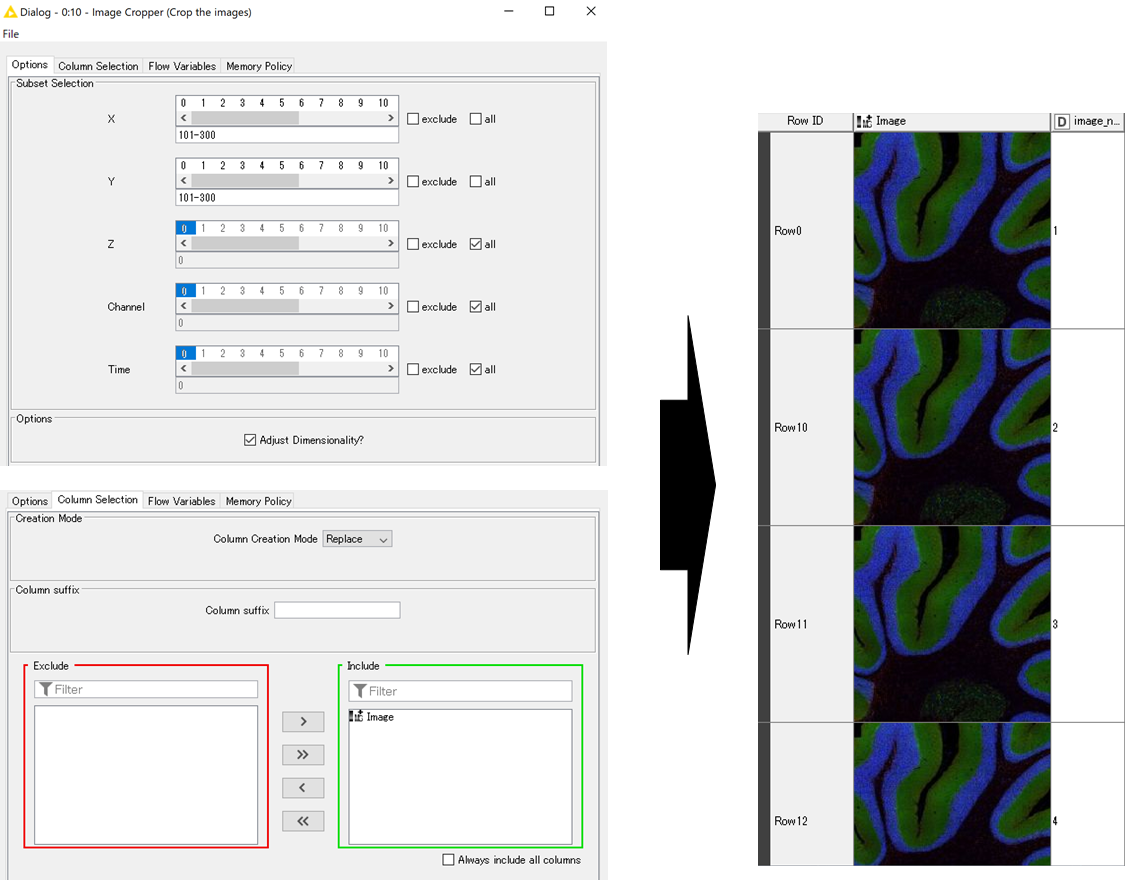Uncheck the all checkbox for Z
The width and height of the screenshot is (1125, 880).
coord(476,244)
